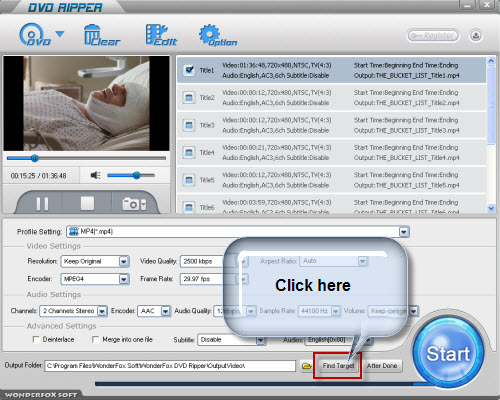The height and width of the screenshot is (400, 500).
Task: Open the Edit film tool
Action: click(x=162, y=35)
